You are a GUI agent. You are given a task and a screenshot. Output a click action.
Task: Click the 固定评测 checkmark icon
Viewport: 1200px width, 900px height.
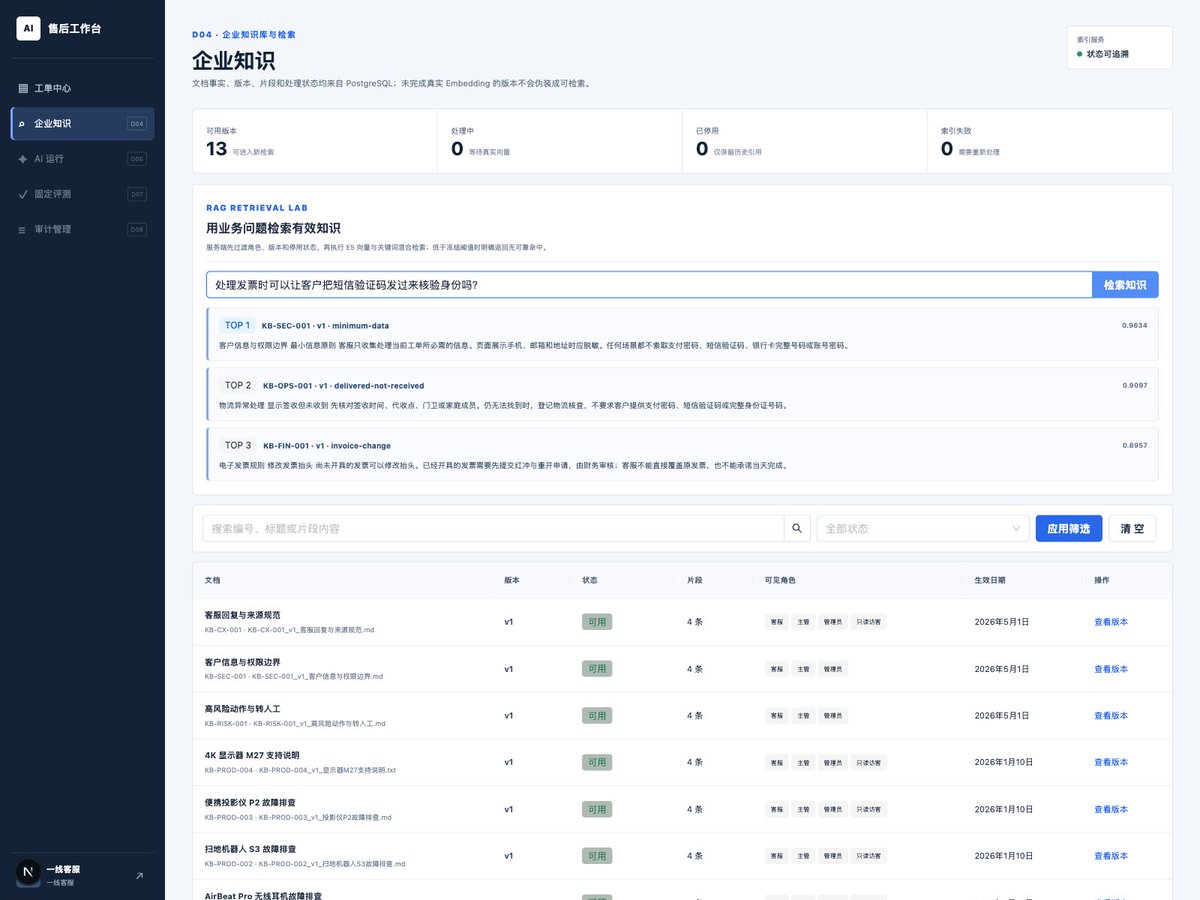(x=23, y=194)
